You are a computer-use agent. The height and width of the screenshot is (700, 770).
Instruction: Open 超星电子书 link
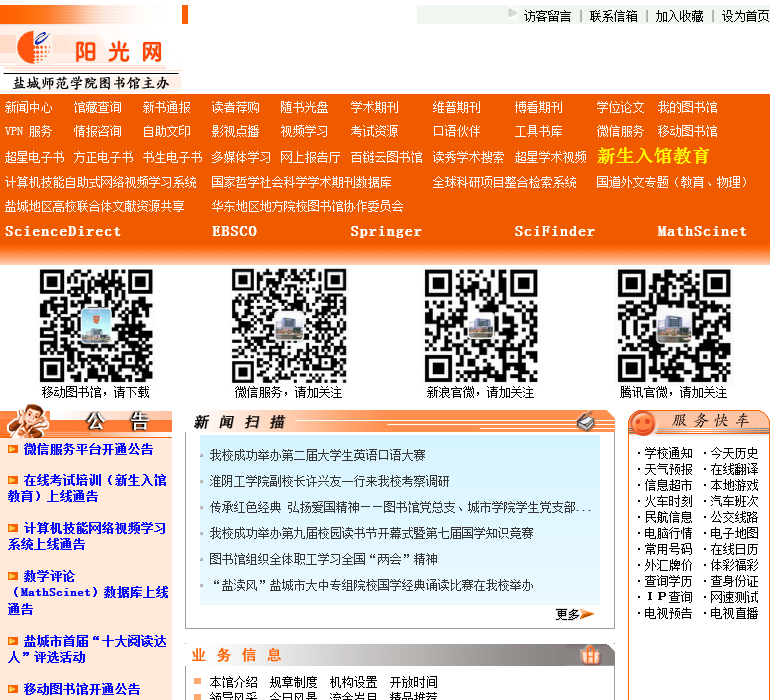pyautogui.click(x=34, y=157)
